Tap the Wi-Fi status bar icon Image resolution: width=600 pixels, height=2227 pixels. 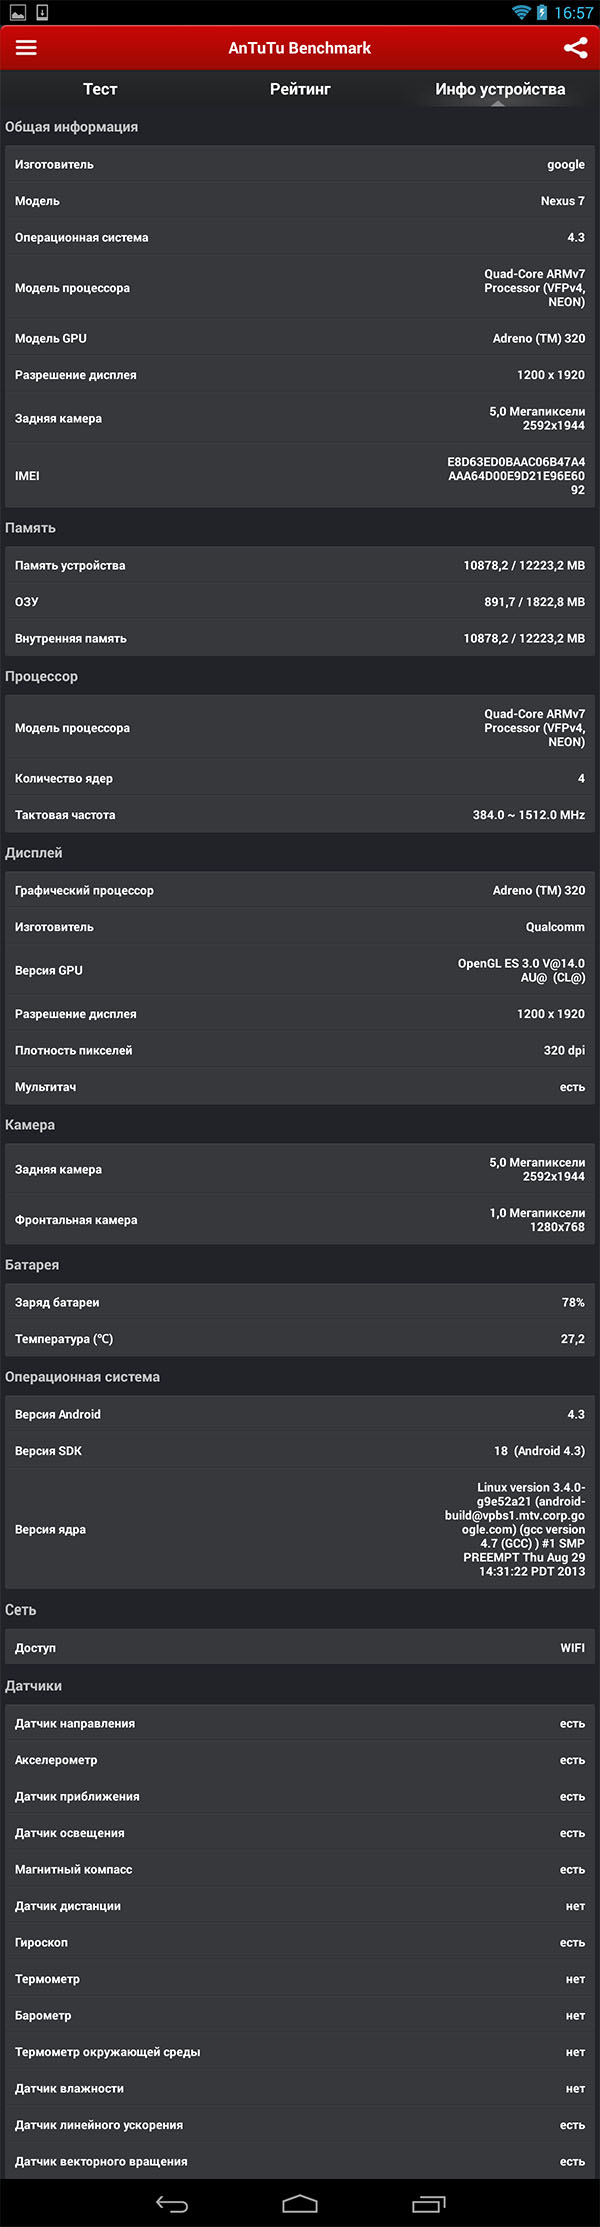point(520,12)
